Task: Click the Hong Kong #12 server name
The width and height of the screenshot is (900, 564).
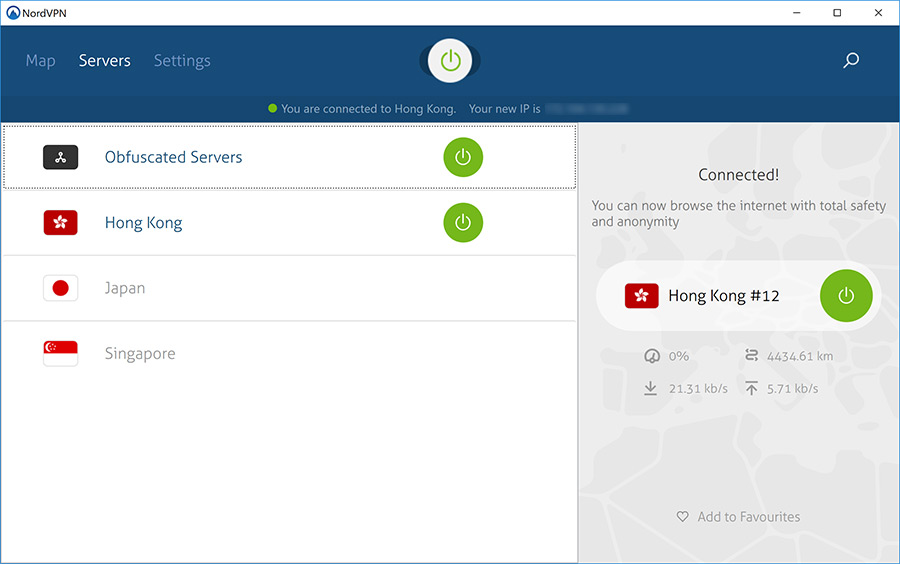Action: [x=724, y=295]
